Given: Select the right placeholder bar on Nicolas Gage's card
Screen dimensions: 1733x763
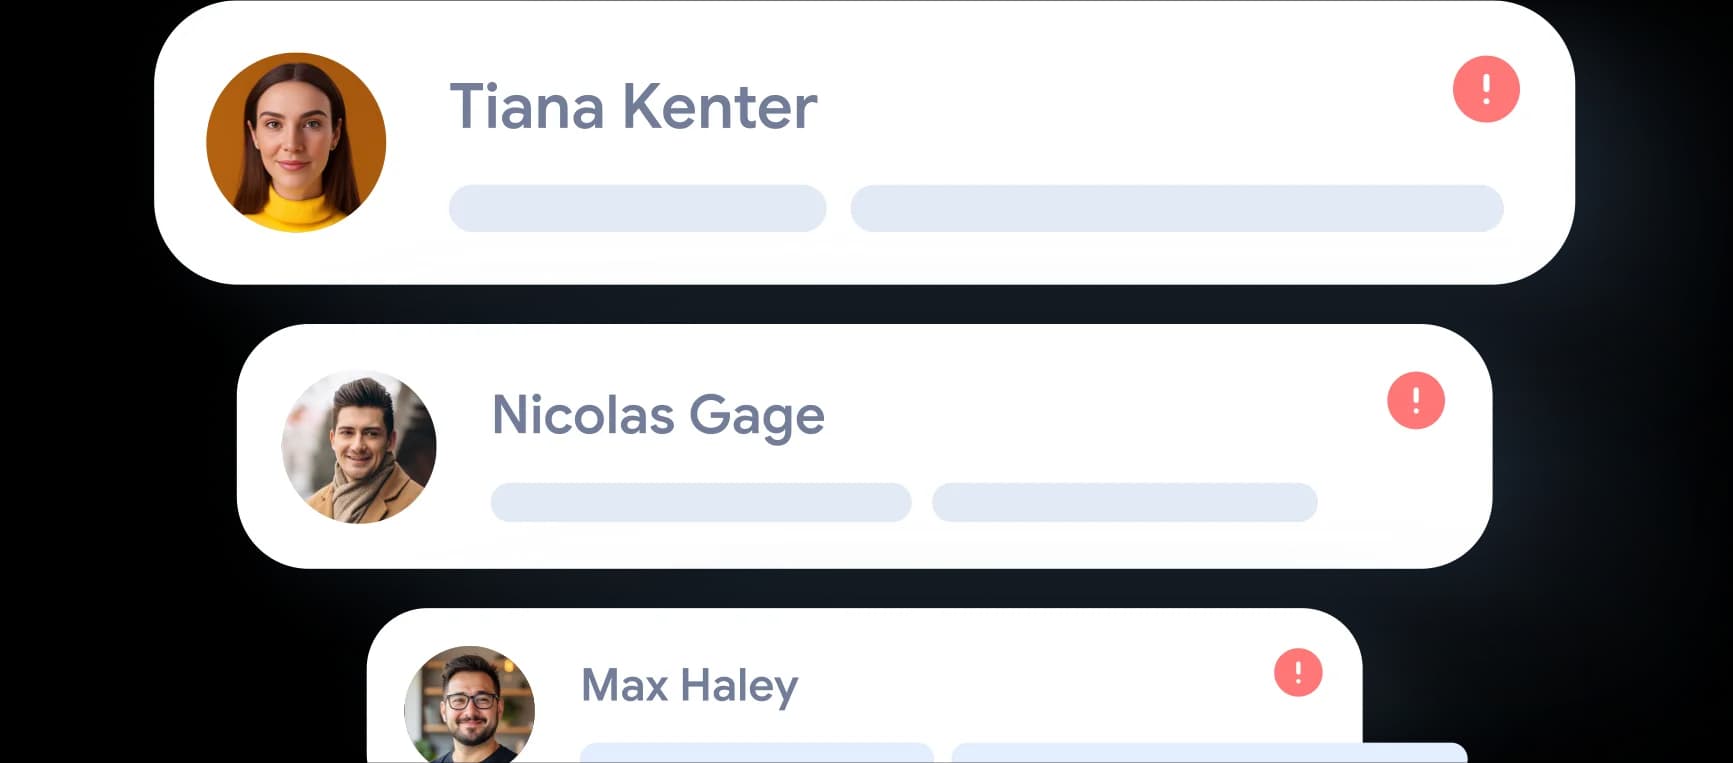Looking at the screenshot, I should [1124, 502].
